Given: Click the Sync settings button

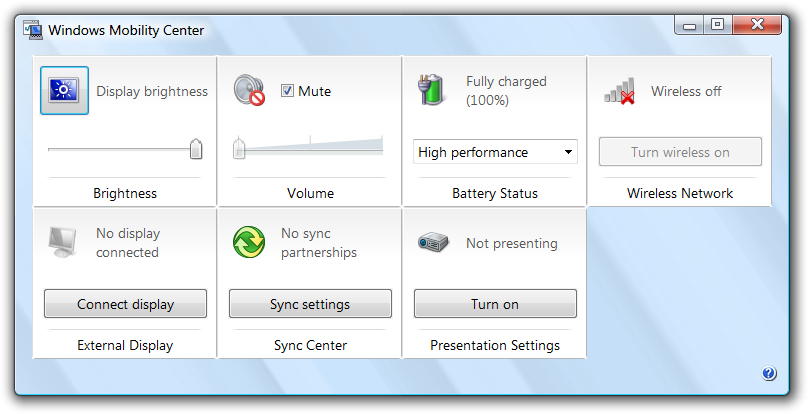Looking at the screenshot, I should point(310,304).
